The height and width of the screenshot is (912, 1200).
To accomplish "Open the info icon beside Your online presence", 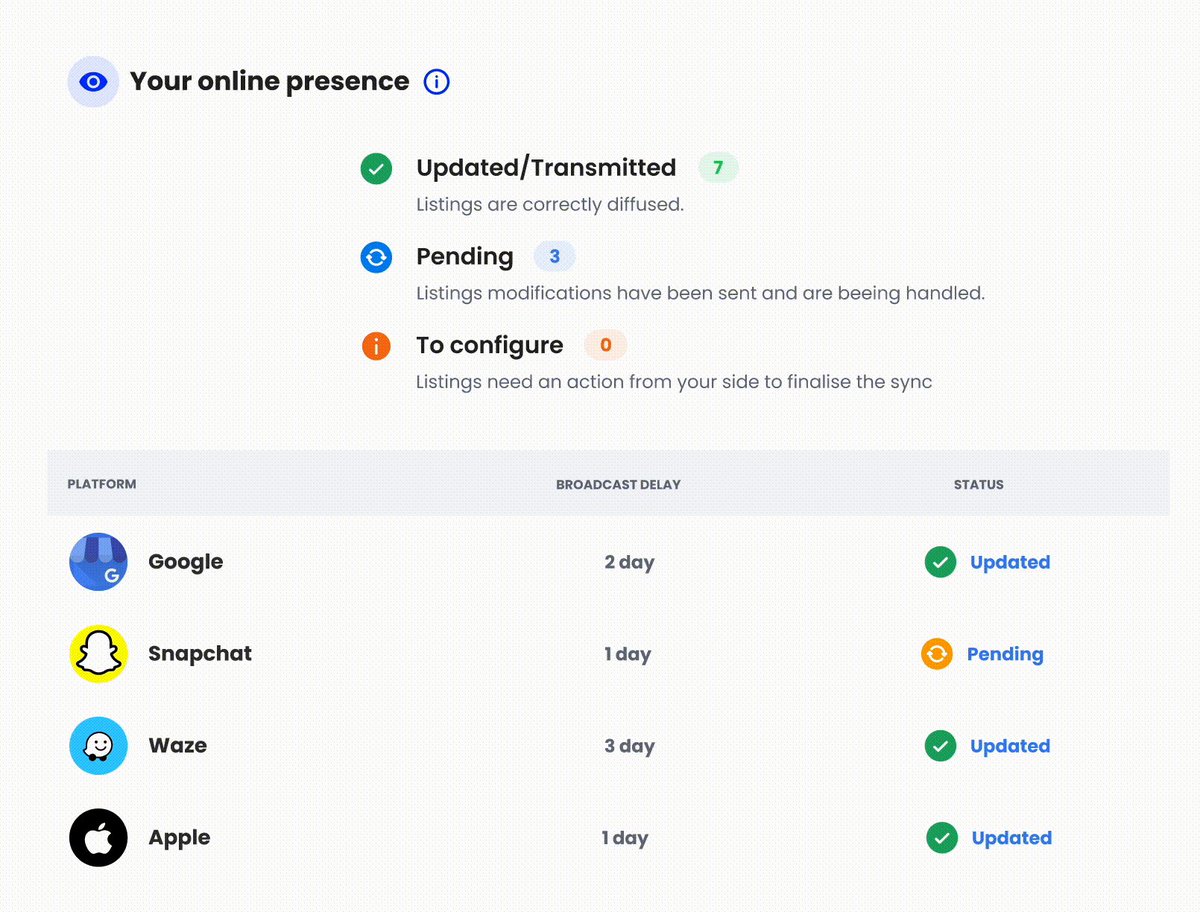I will [437, 82].
